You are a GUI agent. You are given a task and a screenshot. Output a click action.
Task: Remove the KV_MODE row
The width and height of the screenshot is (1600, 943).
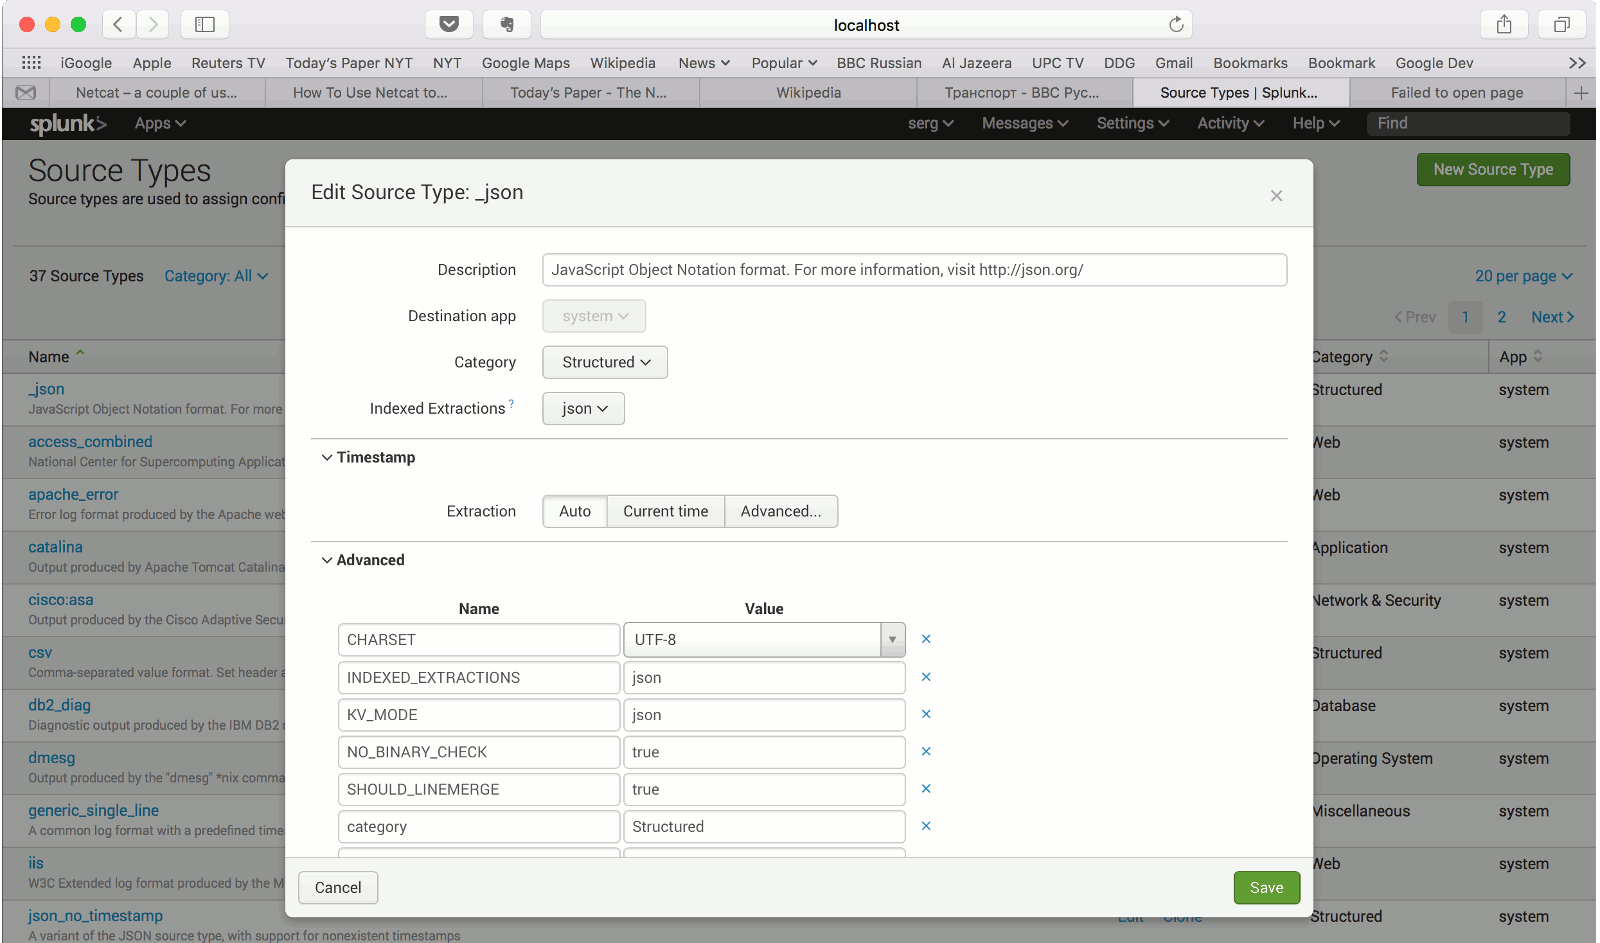click(x=926, y=714)
